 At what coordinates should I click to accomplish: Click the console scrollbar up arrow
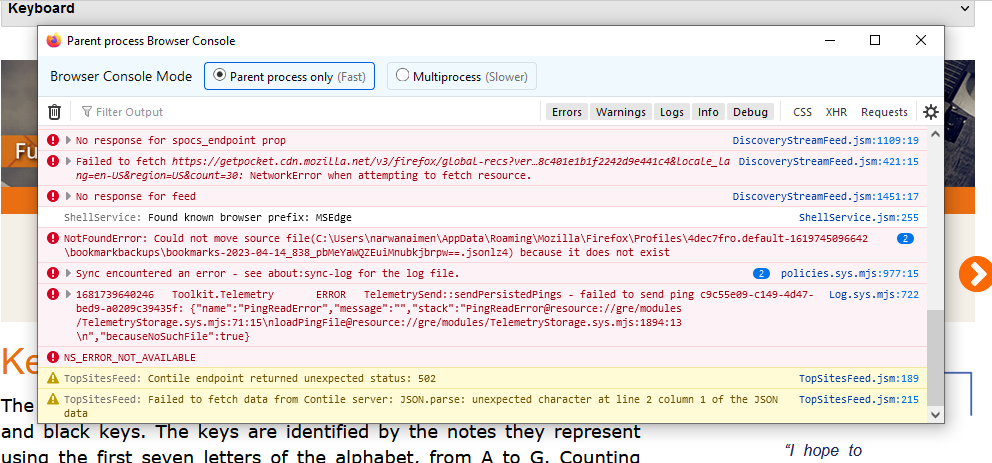click(x=934, y=133)
